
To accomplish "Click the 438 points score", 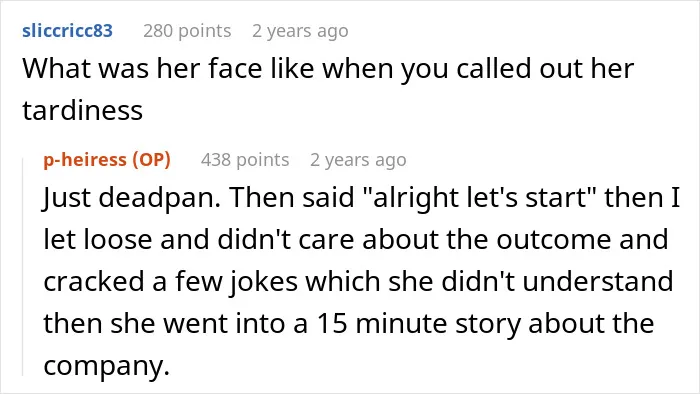I will pos(245,160).
